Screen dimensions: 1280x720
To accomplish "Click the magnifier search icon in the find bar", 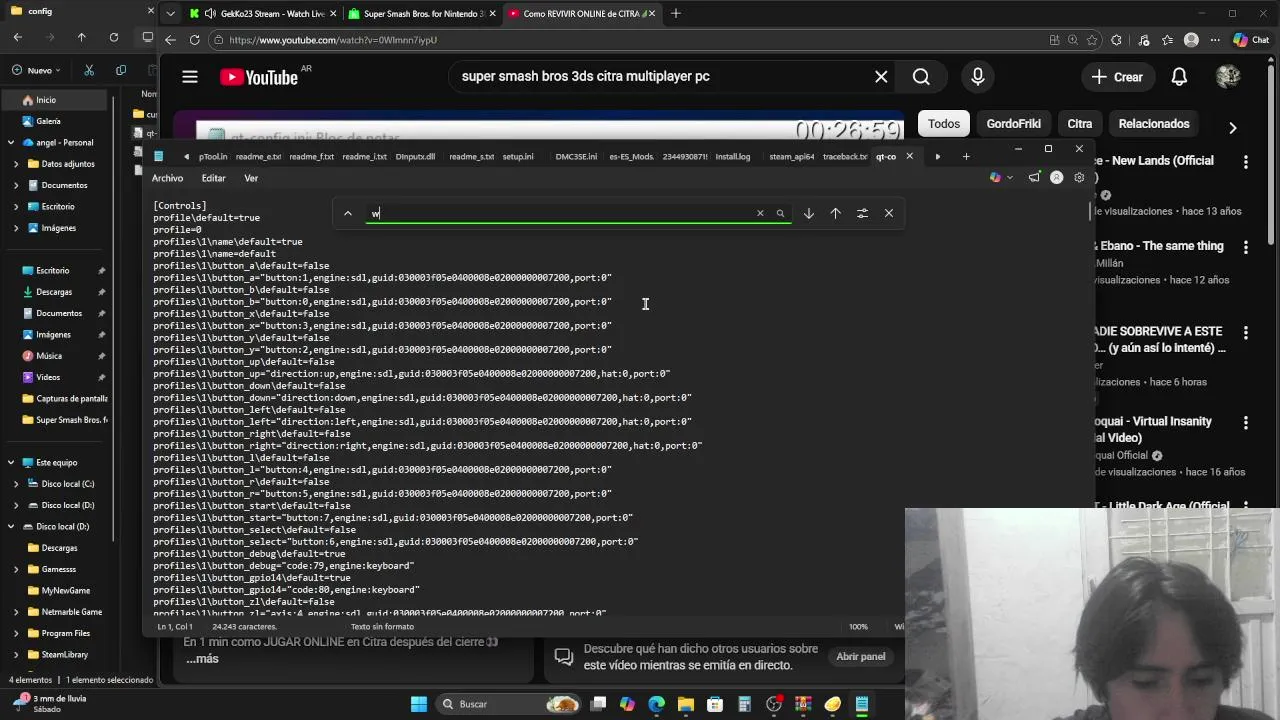I will (x=781, y=213).
